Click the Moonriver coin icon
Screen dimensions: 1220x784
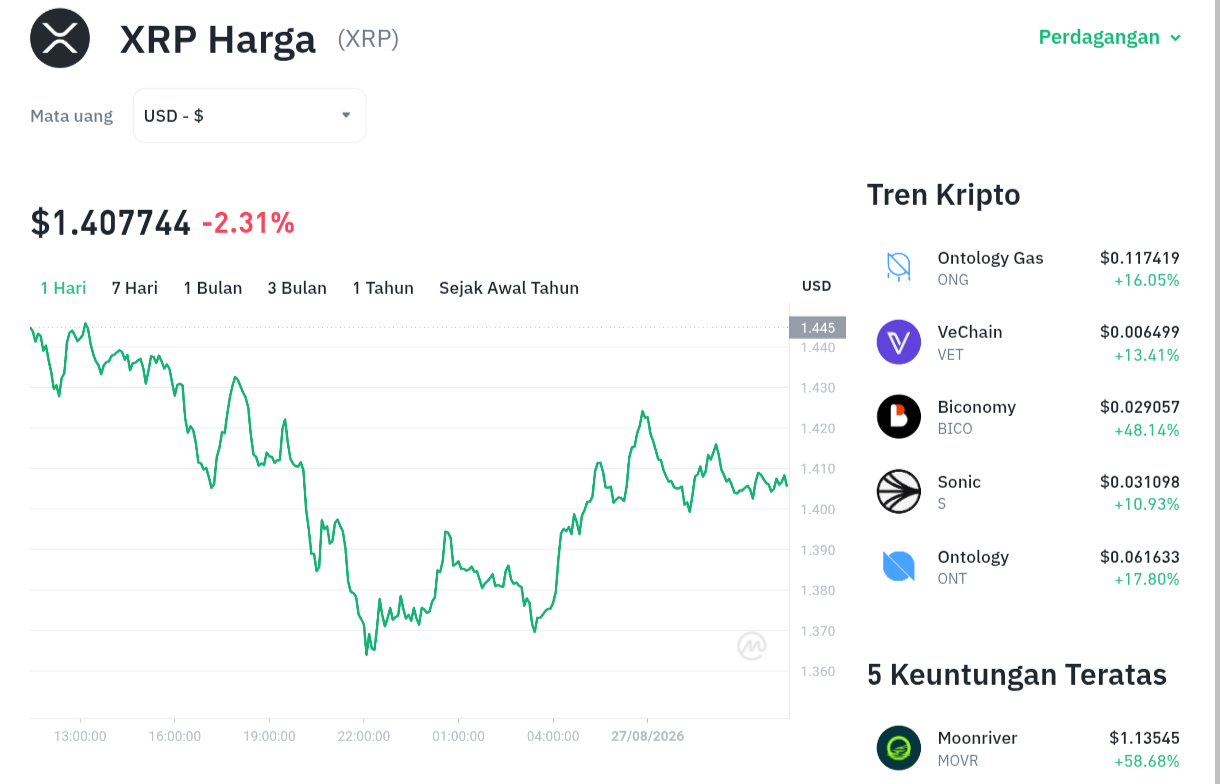[x=898, y=748]
